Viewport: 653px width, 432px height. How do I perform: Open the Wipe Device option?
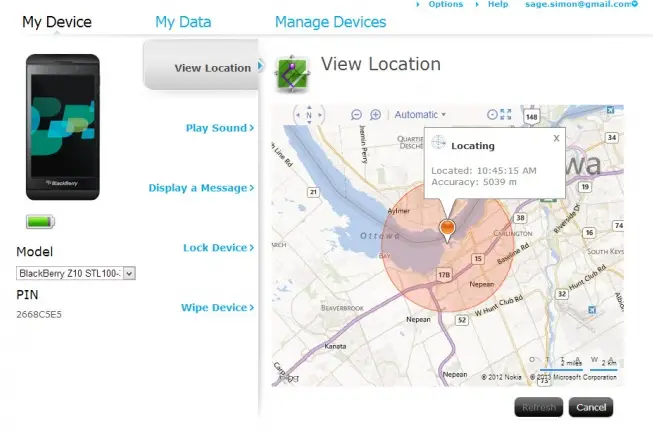coord(217,308)
